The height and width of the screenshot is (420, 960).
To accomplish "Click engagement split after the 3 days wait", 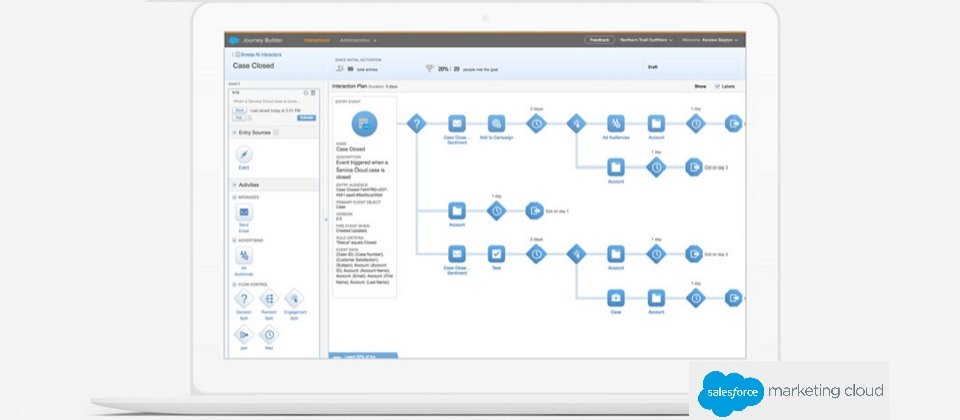I will (x=576, y=253).
